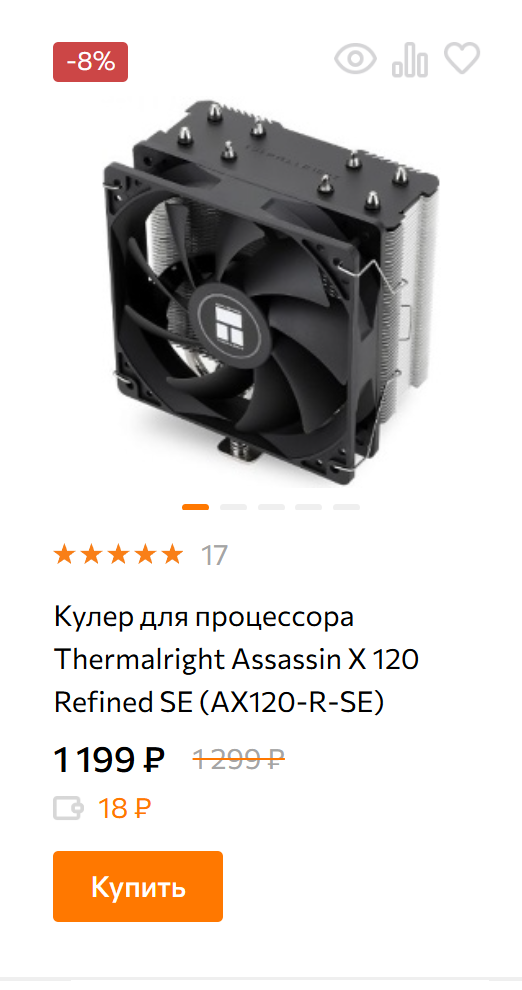Click the -8% discount badge

(x=90, y=62)
